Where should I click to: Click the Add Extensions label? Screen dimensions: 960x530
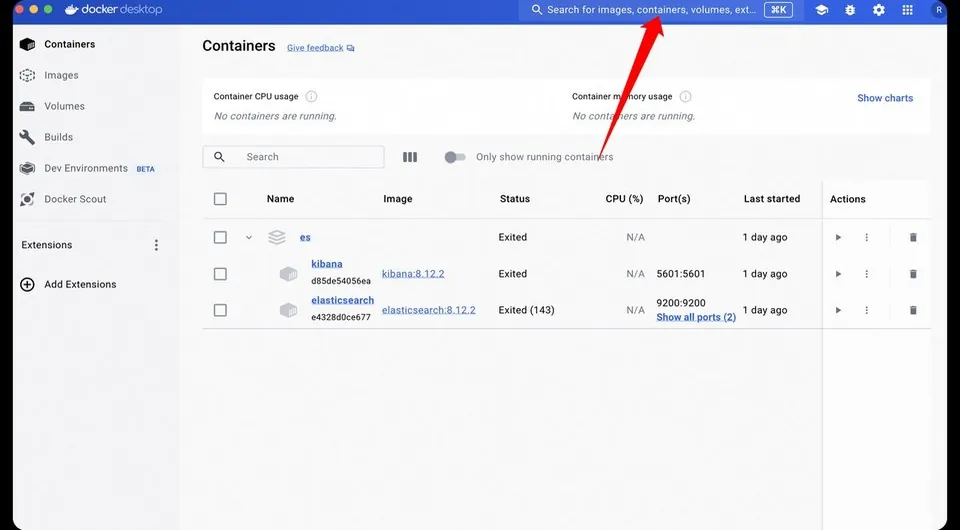coord(80,284)
